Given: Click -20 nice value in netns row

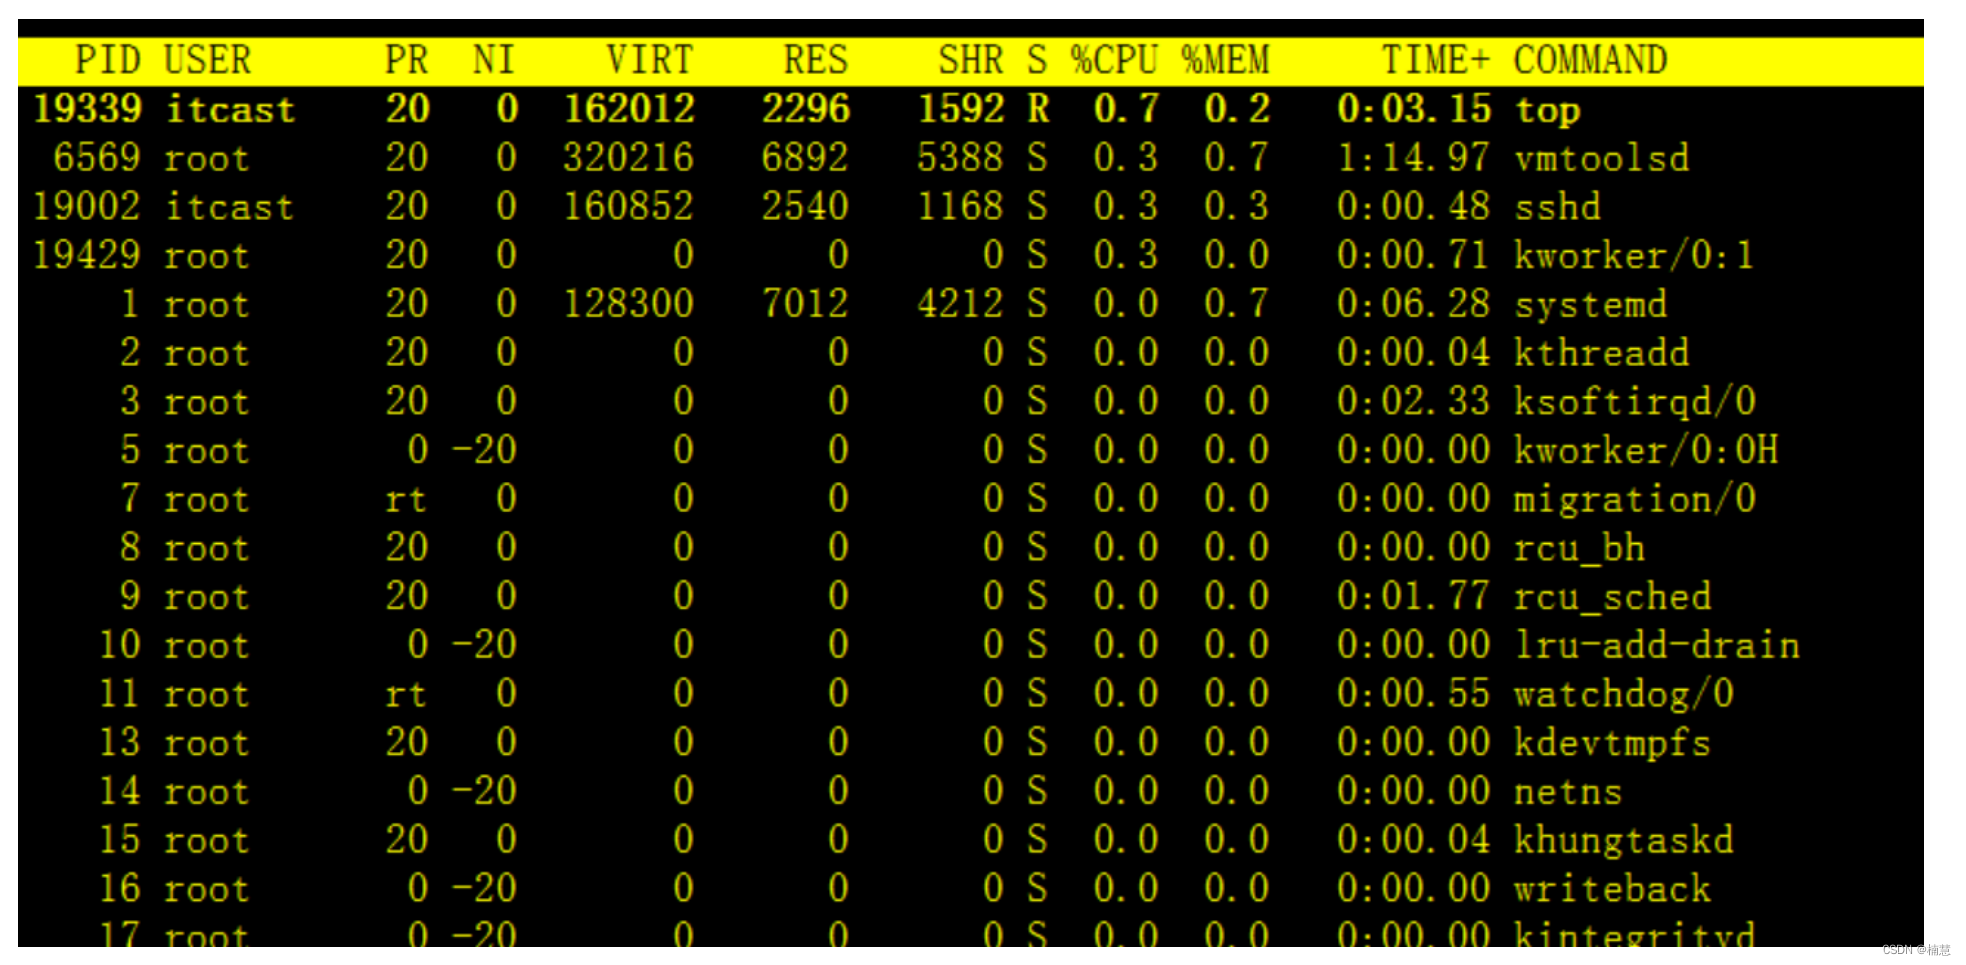Looking at the screenshot, I should (x=484, y=792).
